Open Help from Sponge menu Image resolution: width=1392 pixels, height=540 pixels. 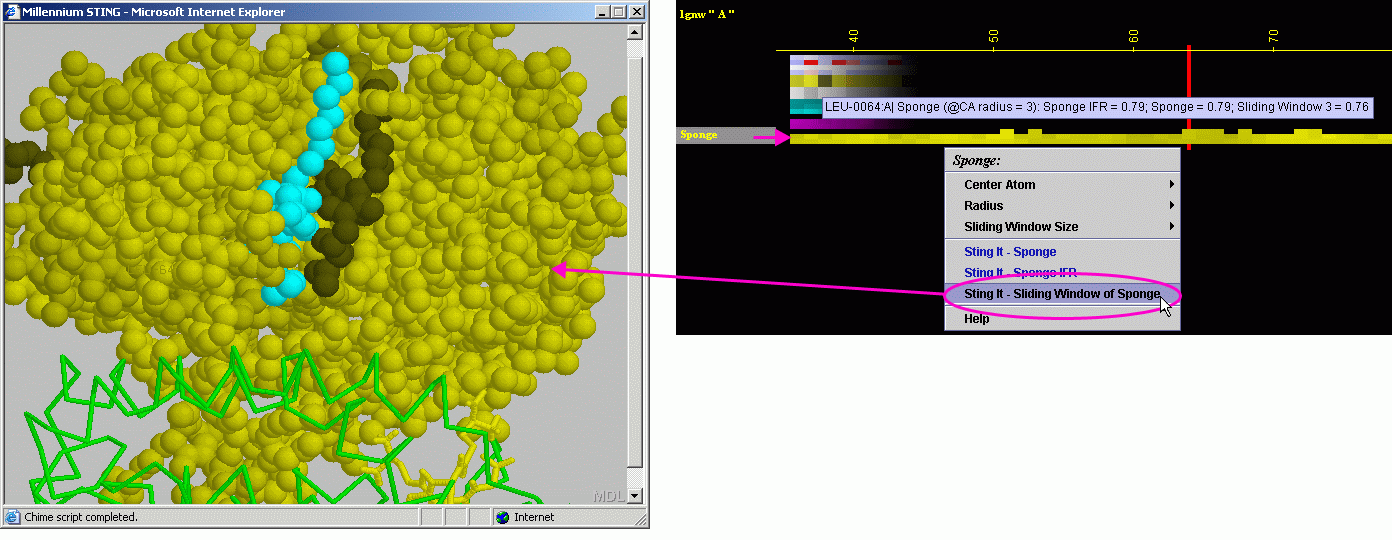click(1062, 319)
